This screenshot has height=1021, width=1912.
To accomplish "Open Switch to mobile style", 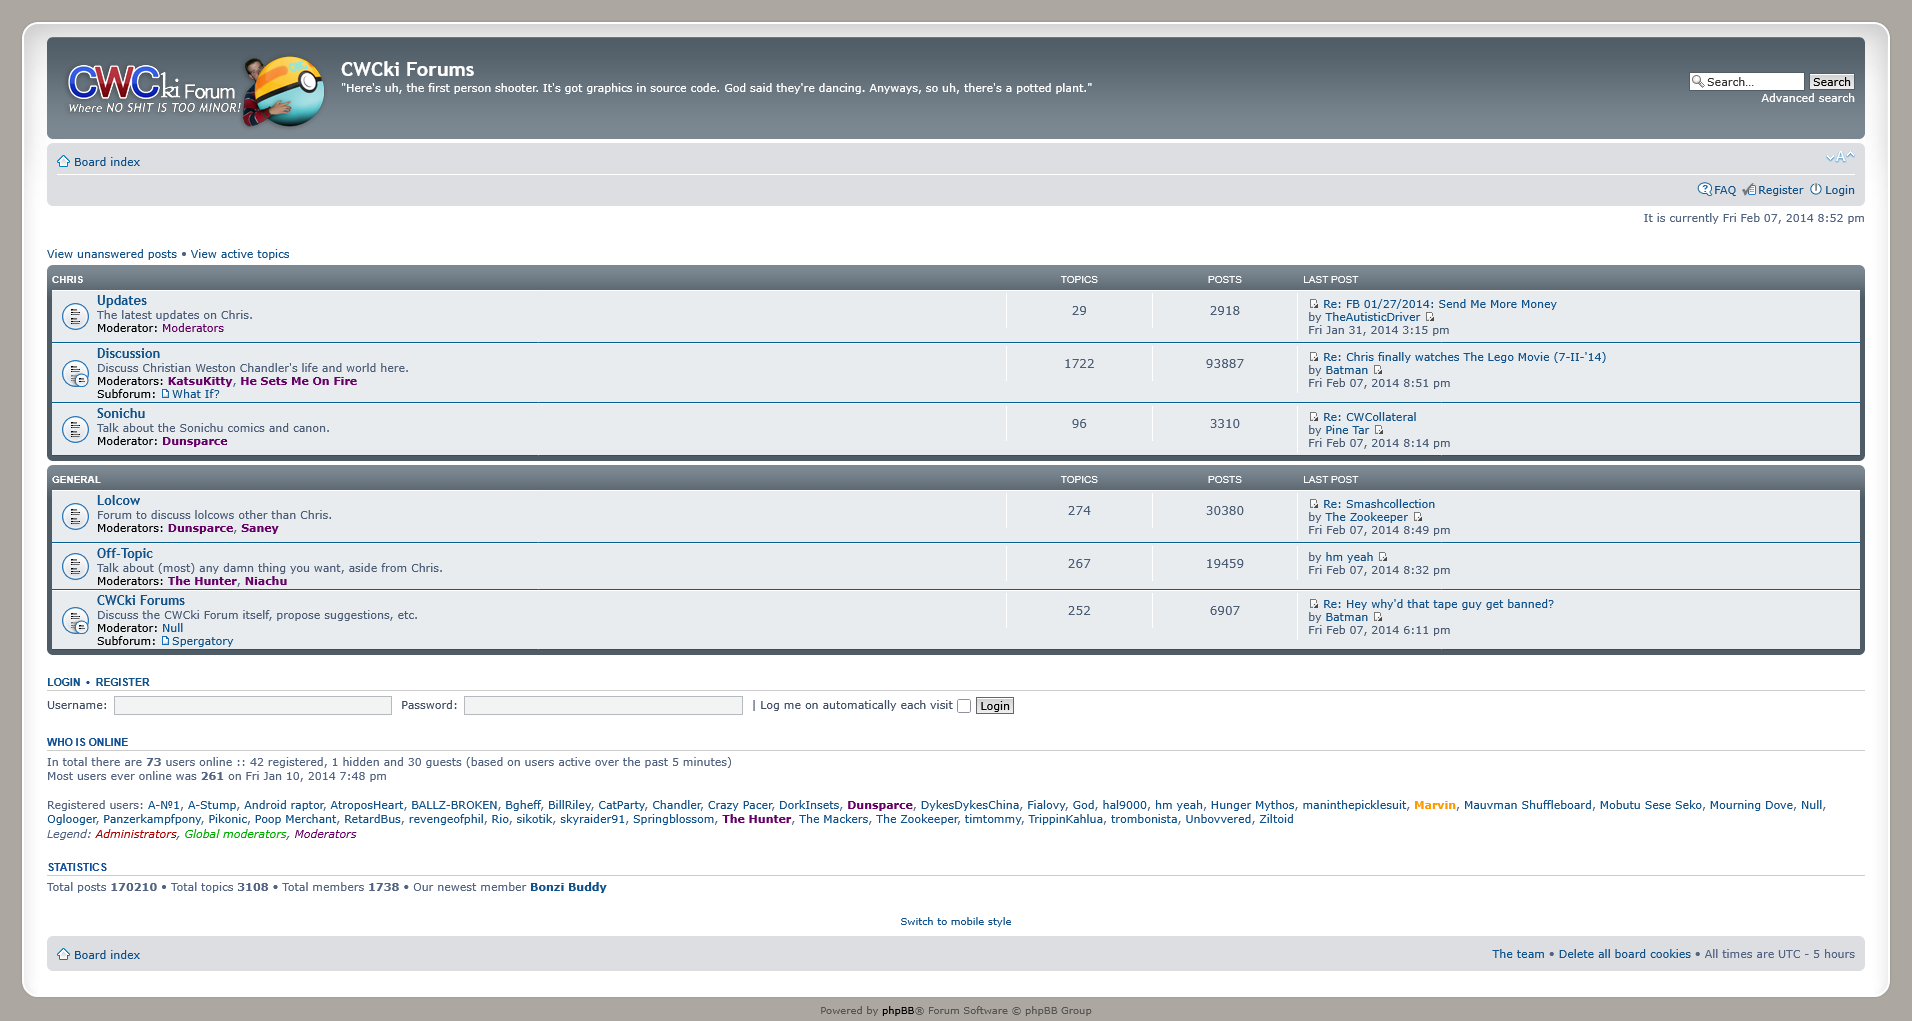I will click(956, 922).
